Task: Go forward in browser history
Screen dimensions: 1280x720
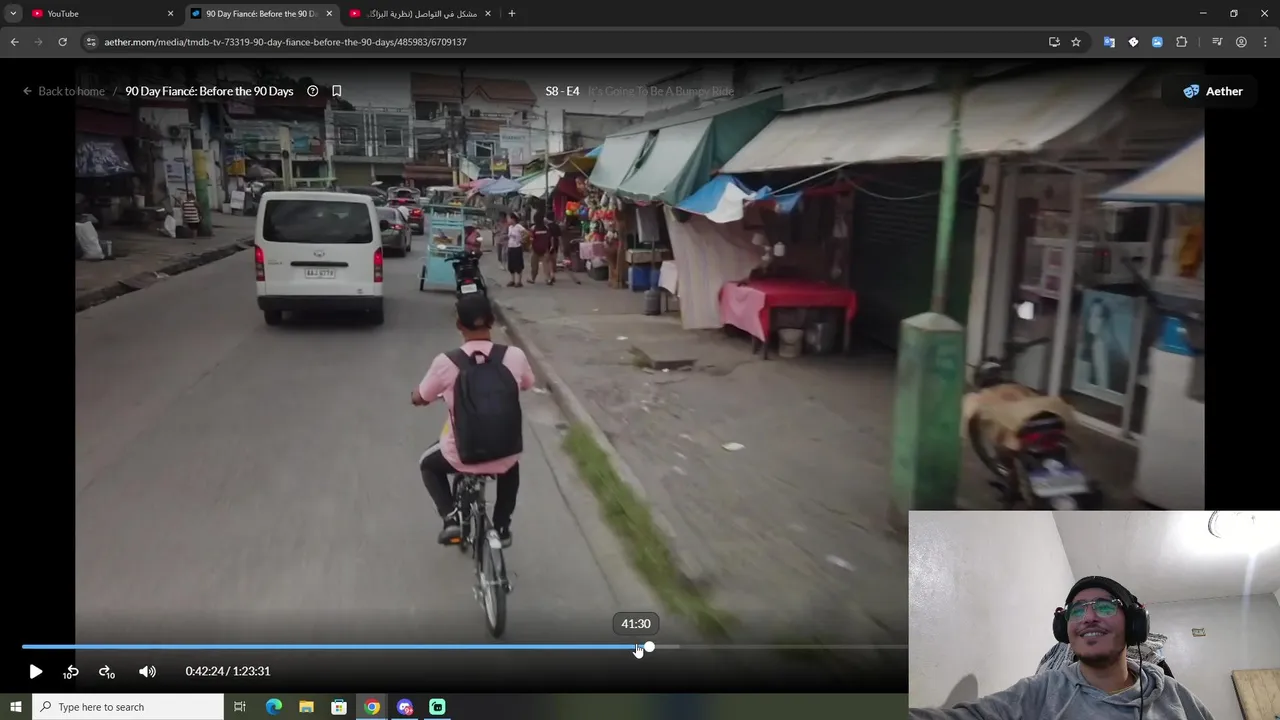Action: (x=38, y=42)
